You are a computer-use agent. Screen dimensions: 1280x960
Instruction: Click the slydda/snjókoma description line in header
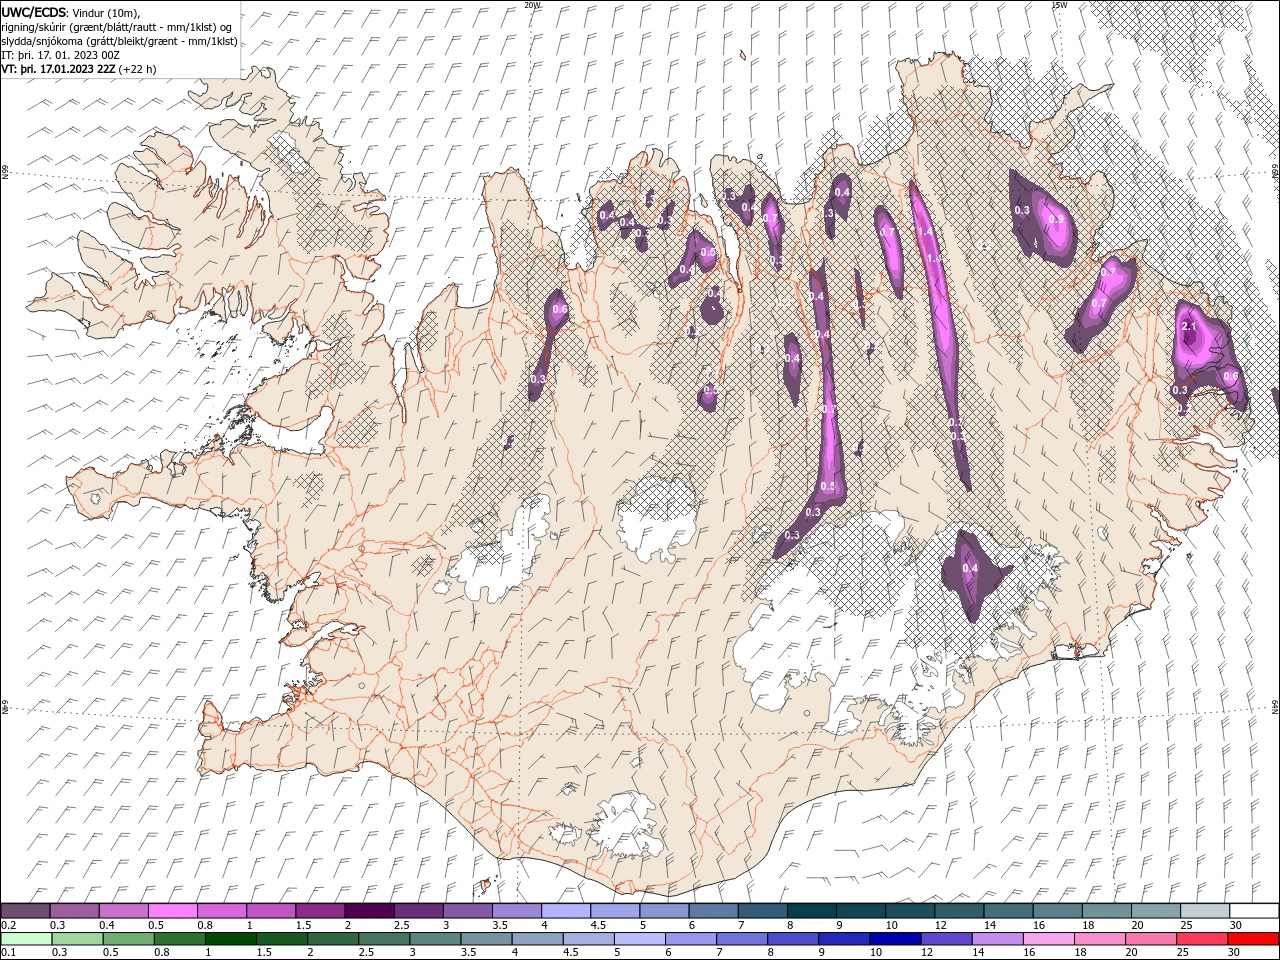pyautogui.click(x=120, y=41)
